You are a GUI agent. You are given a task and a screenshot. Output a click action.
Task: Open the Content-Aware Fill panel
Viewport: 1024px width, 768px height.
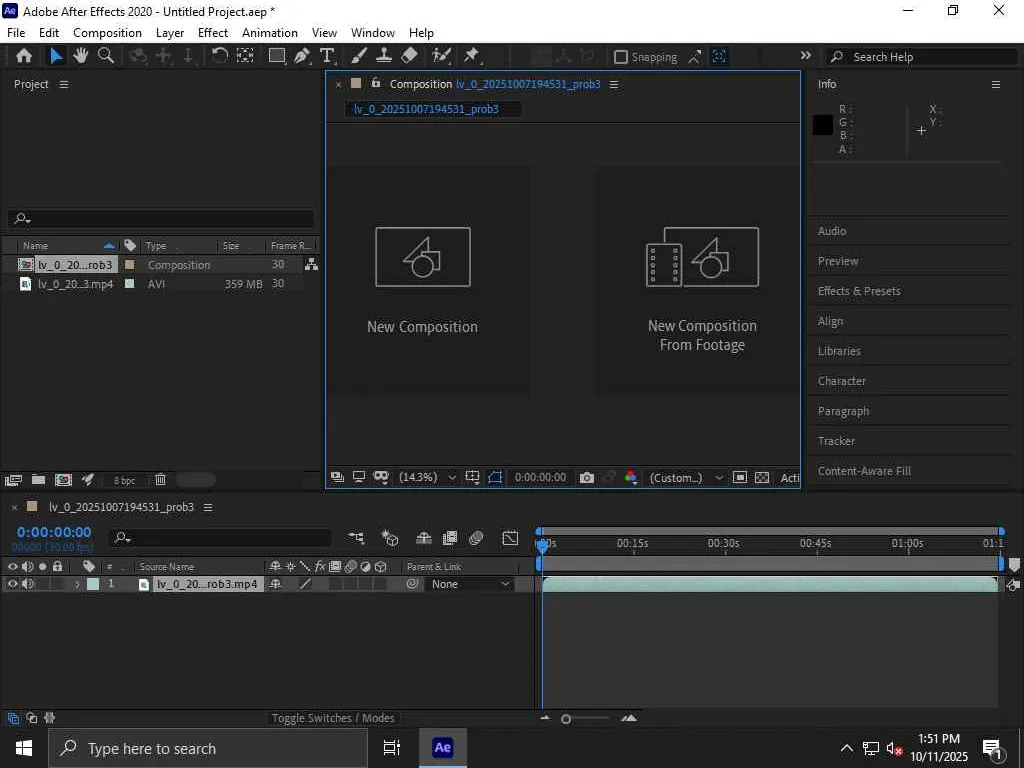pyautogui.click(x=864, y=471)
